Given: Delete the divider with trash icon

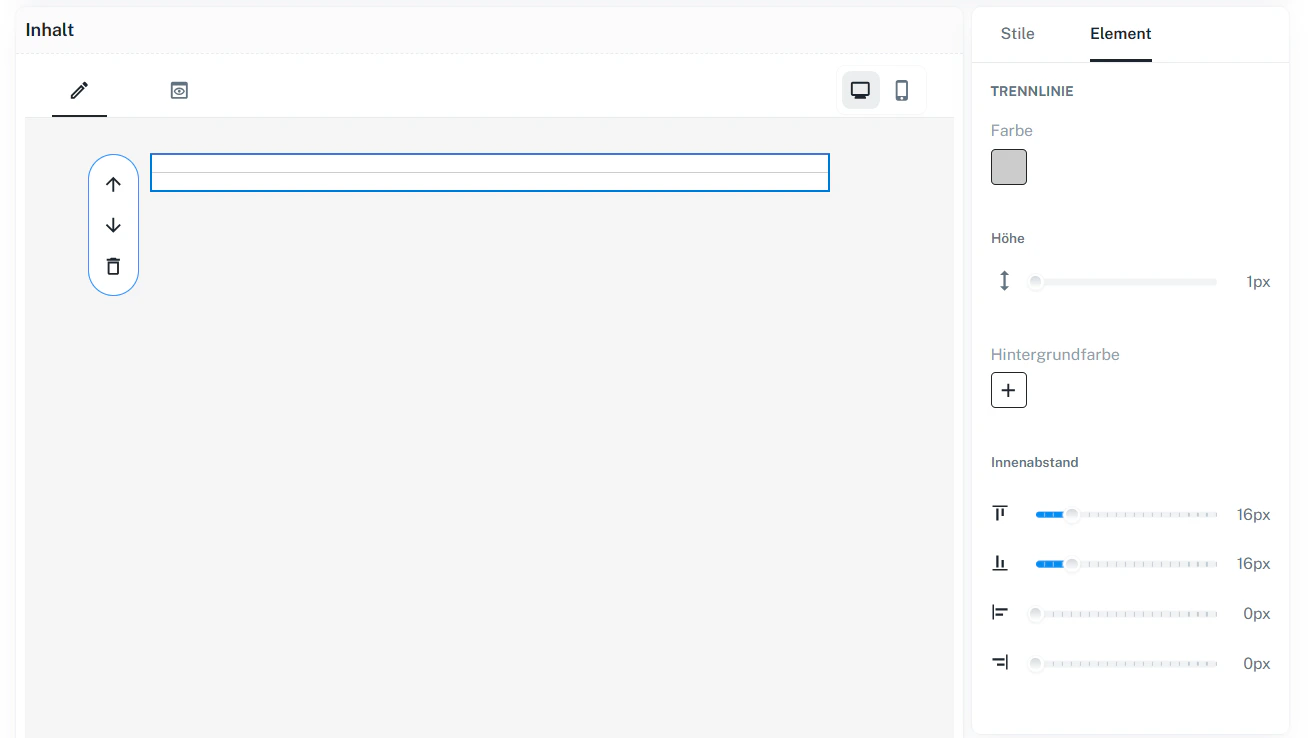Looking at the screenshot, I should pos(113,266).
